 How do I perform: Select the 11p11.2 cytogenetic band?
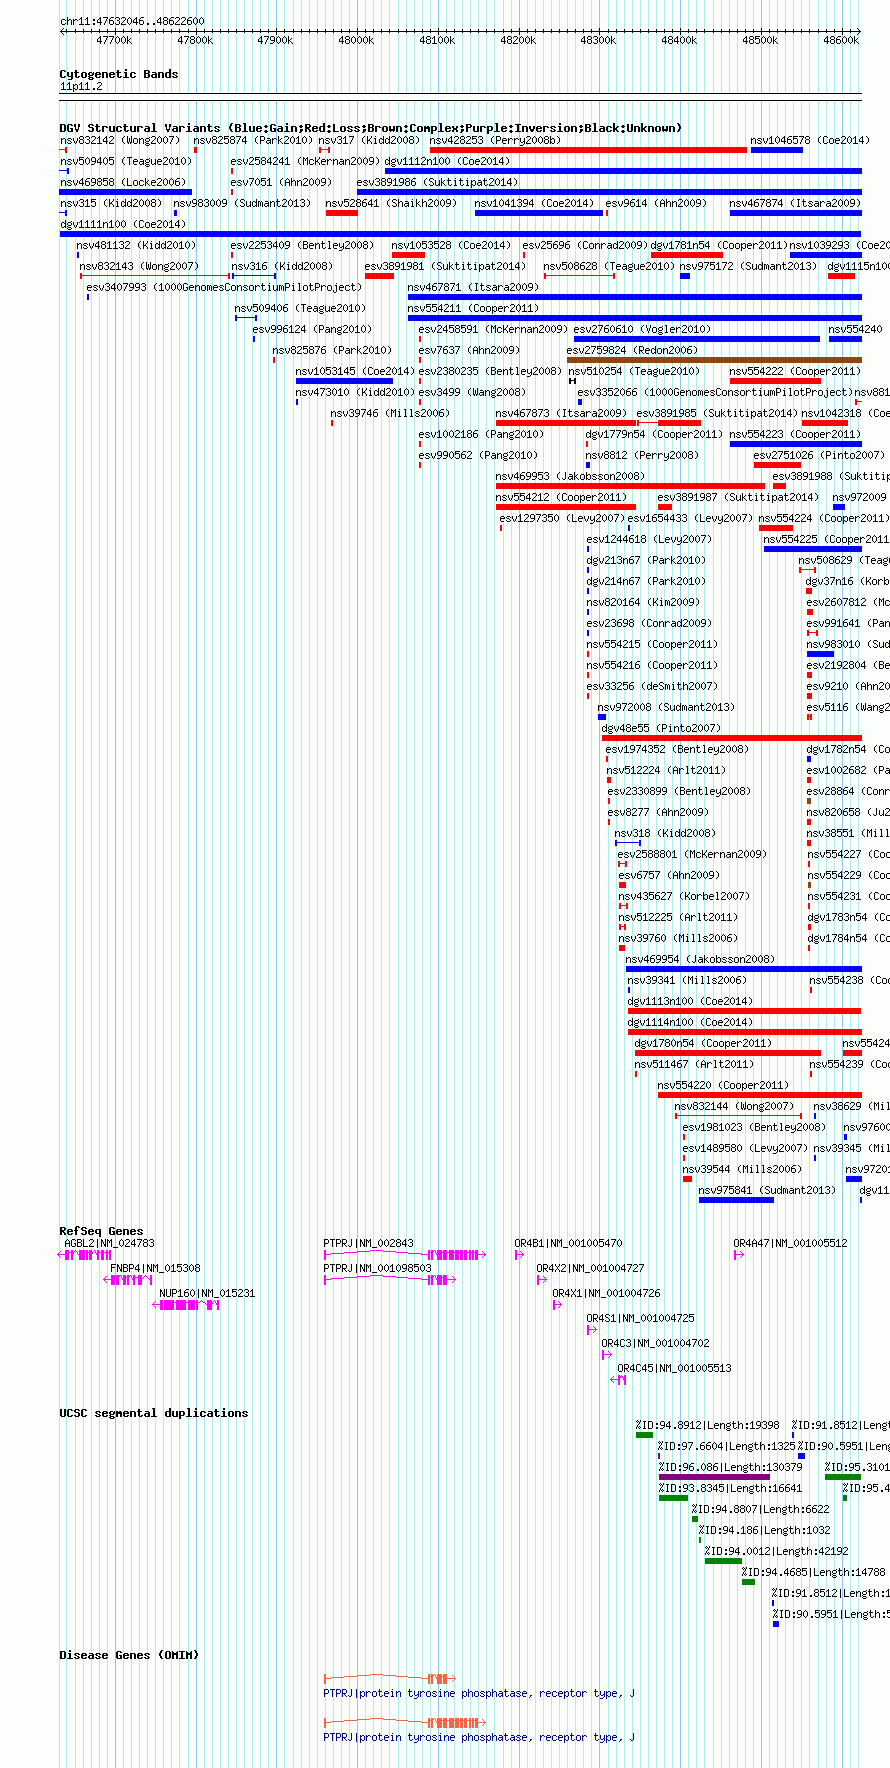pos(81,86)
